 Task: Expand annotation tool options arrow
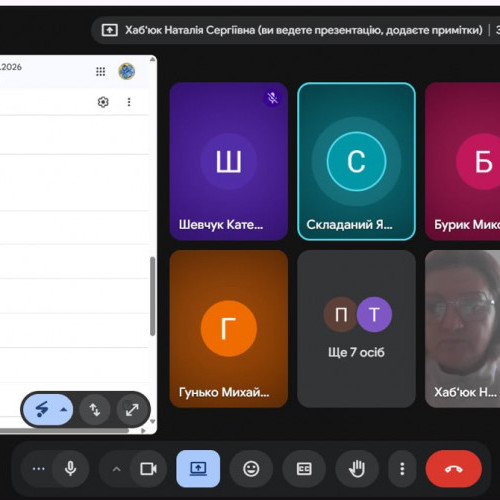pos(63,410)
